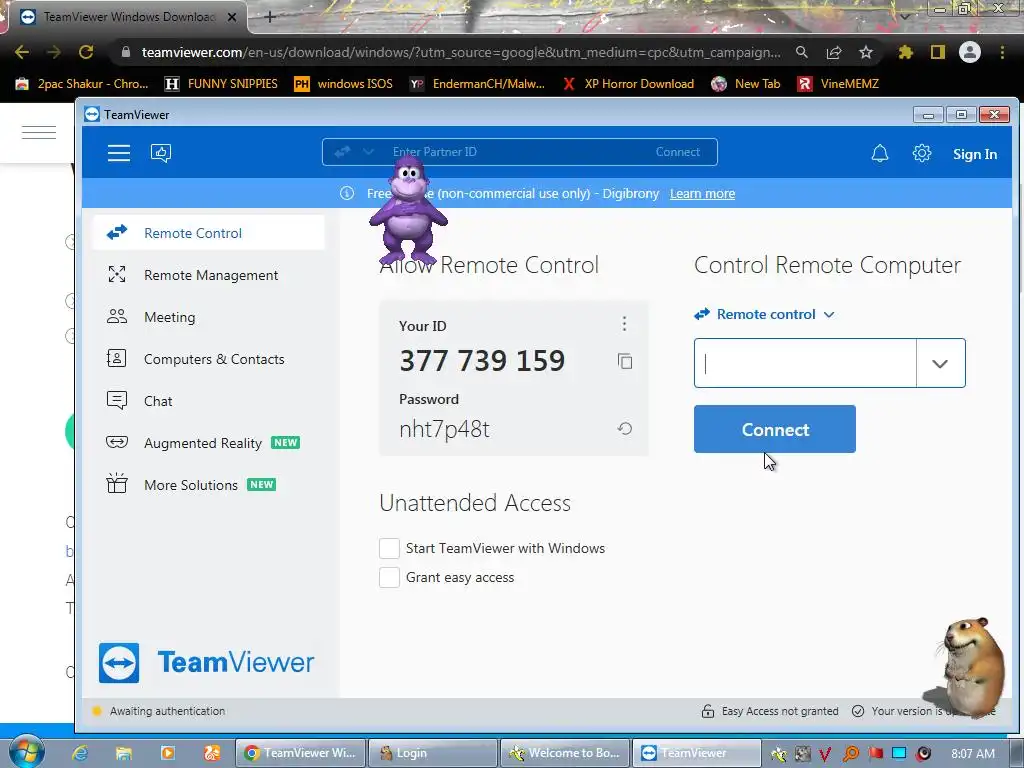The height and width of the screenshot is (768, 1024).
Task: Click Your ID number 377 739 159
Action: [482, 360]
